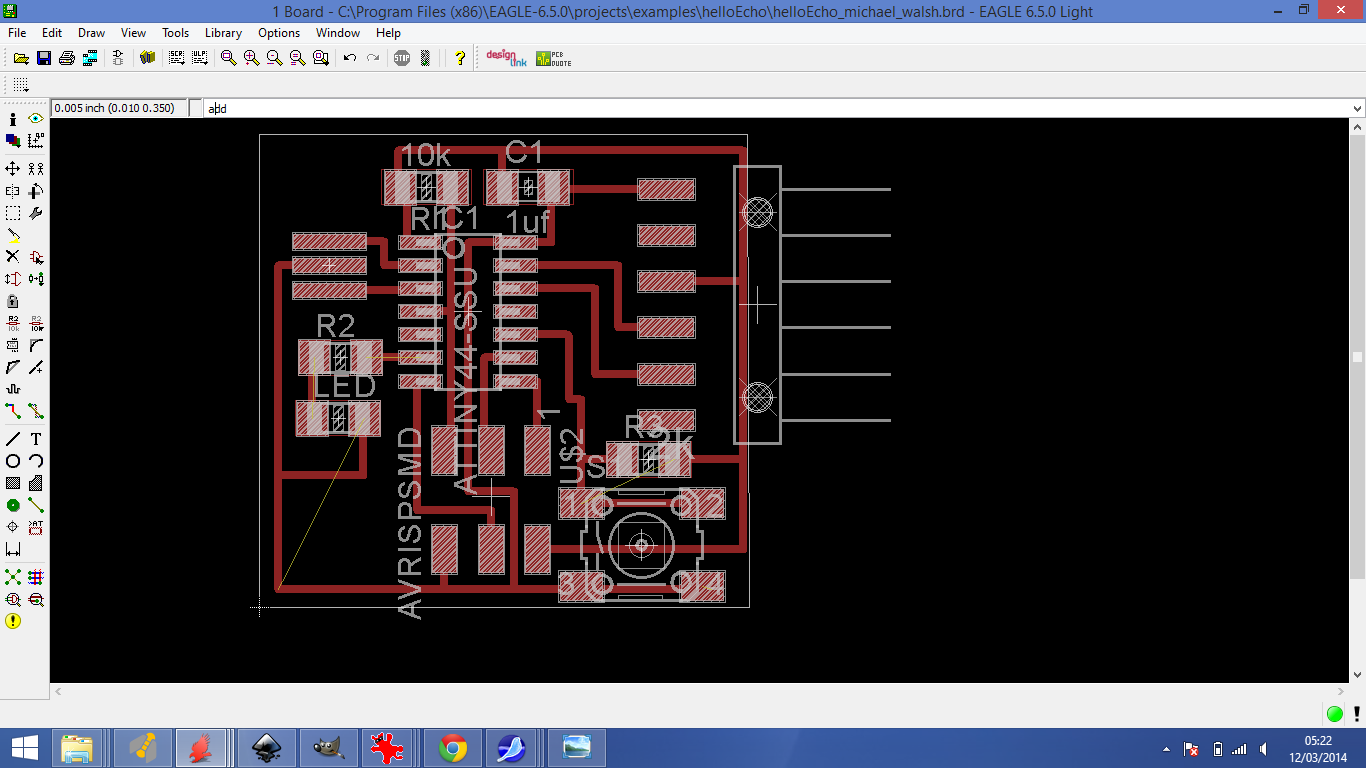1366x768 pixels.
Task: Zoom out of the board
Action: pos(274,58)
